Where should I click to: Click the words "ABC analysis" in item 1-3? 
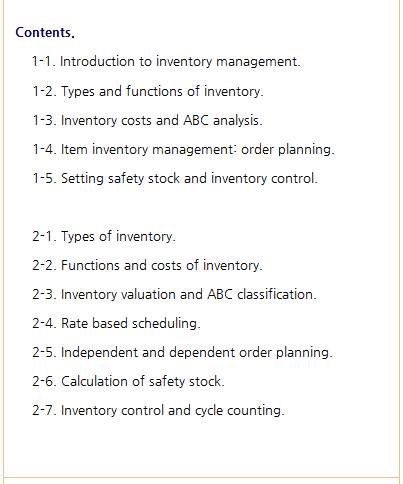pos(223,120)
